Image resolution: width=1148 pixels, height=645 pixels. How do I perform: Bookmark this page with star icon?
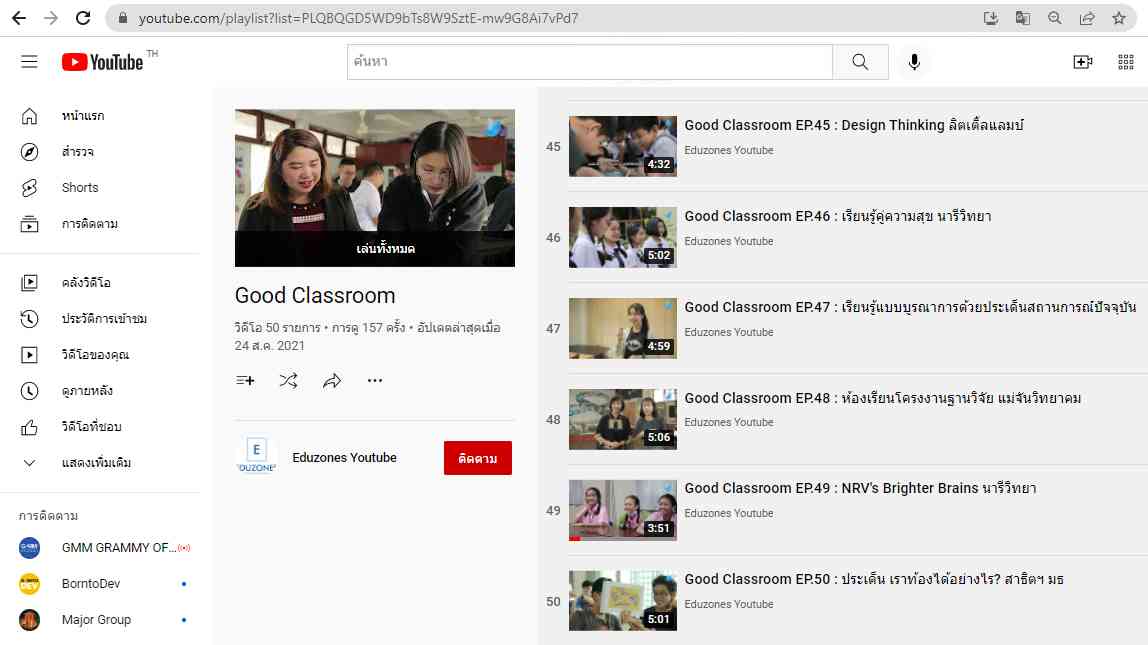tap(1119, 18)
